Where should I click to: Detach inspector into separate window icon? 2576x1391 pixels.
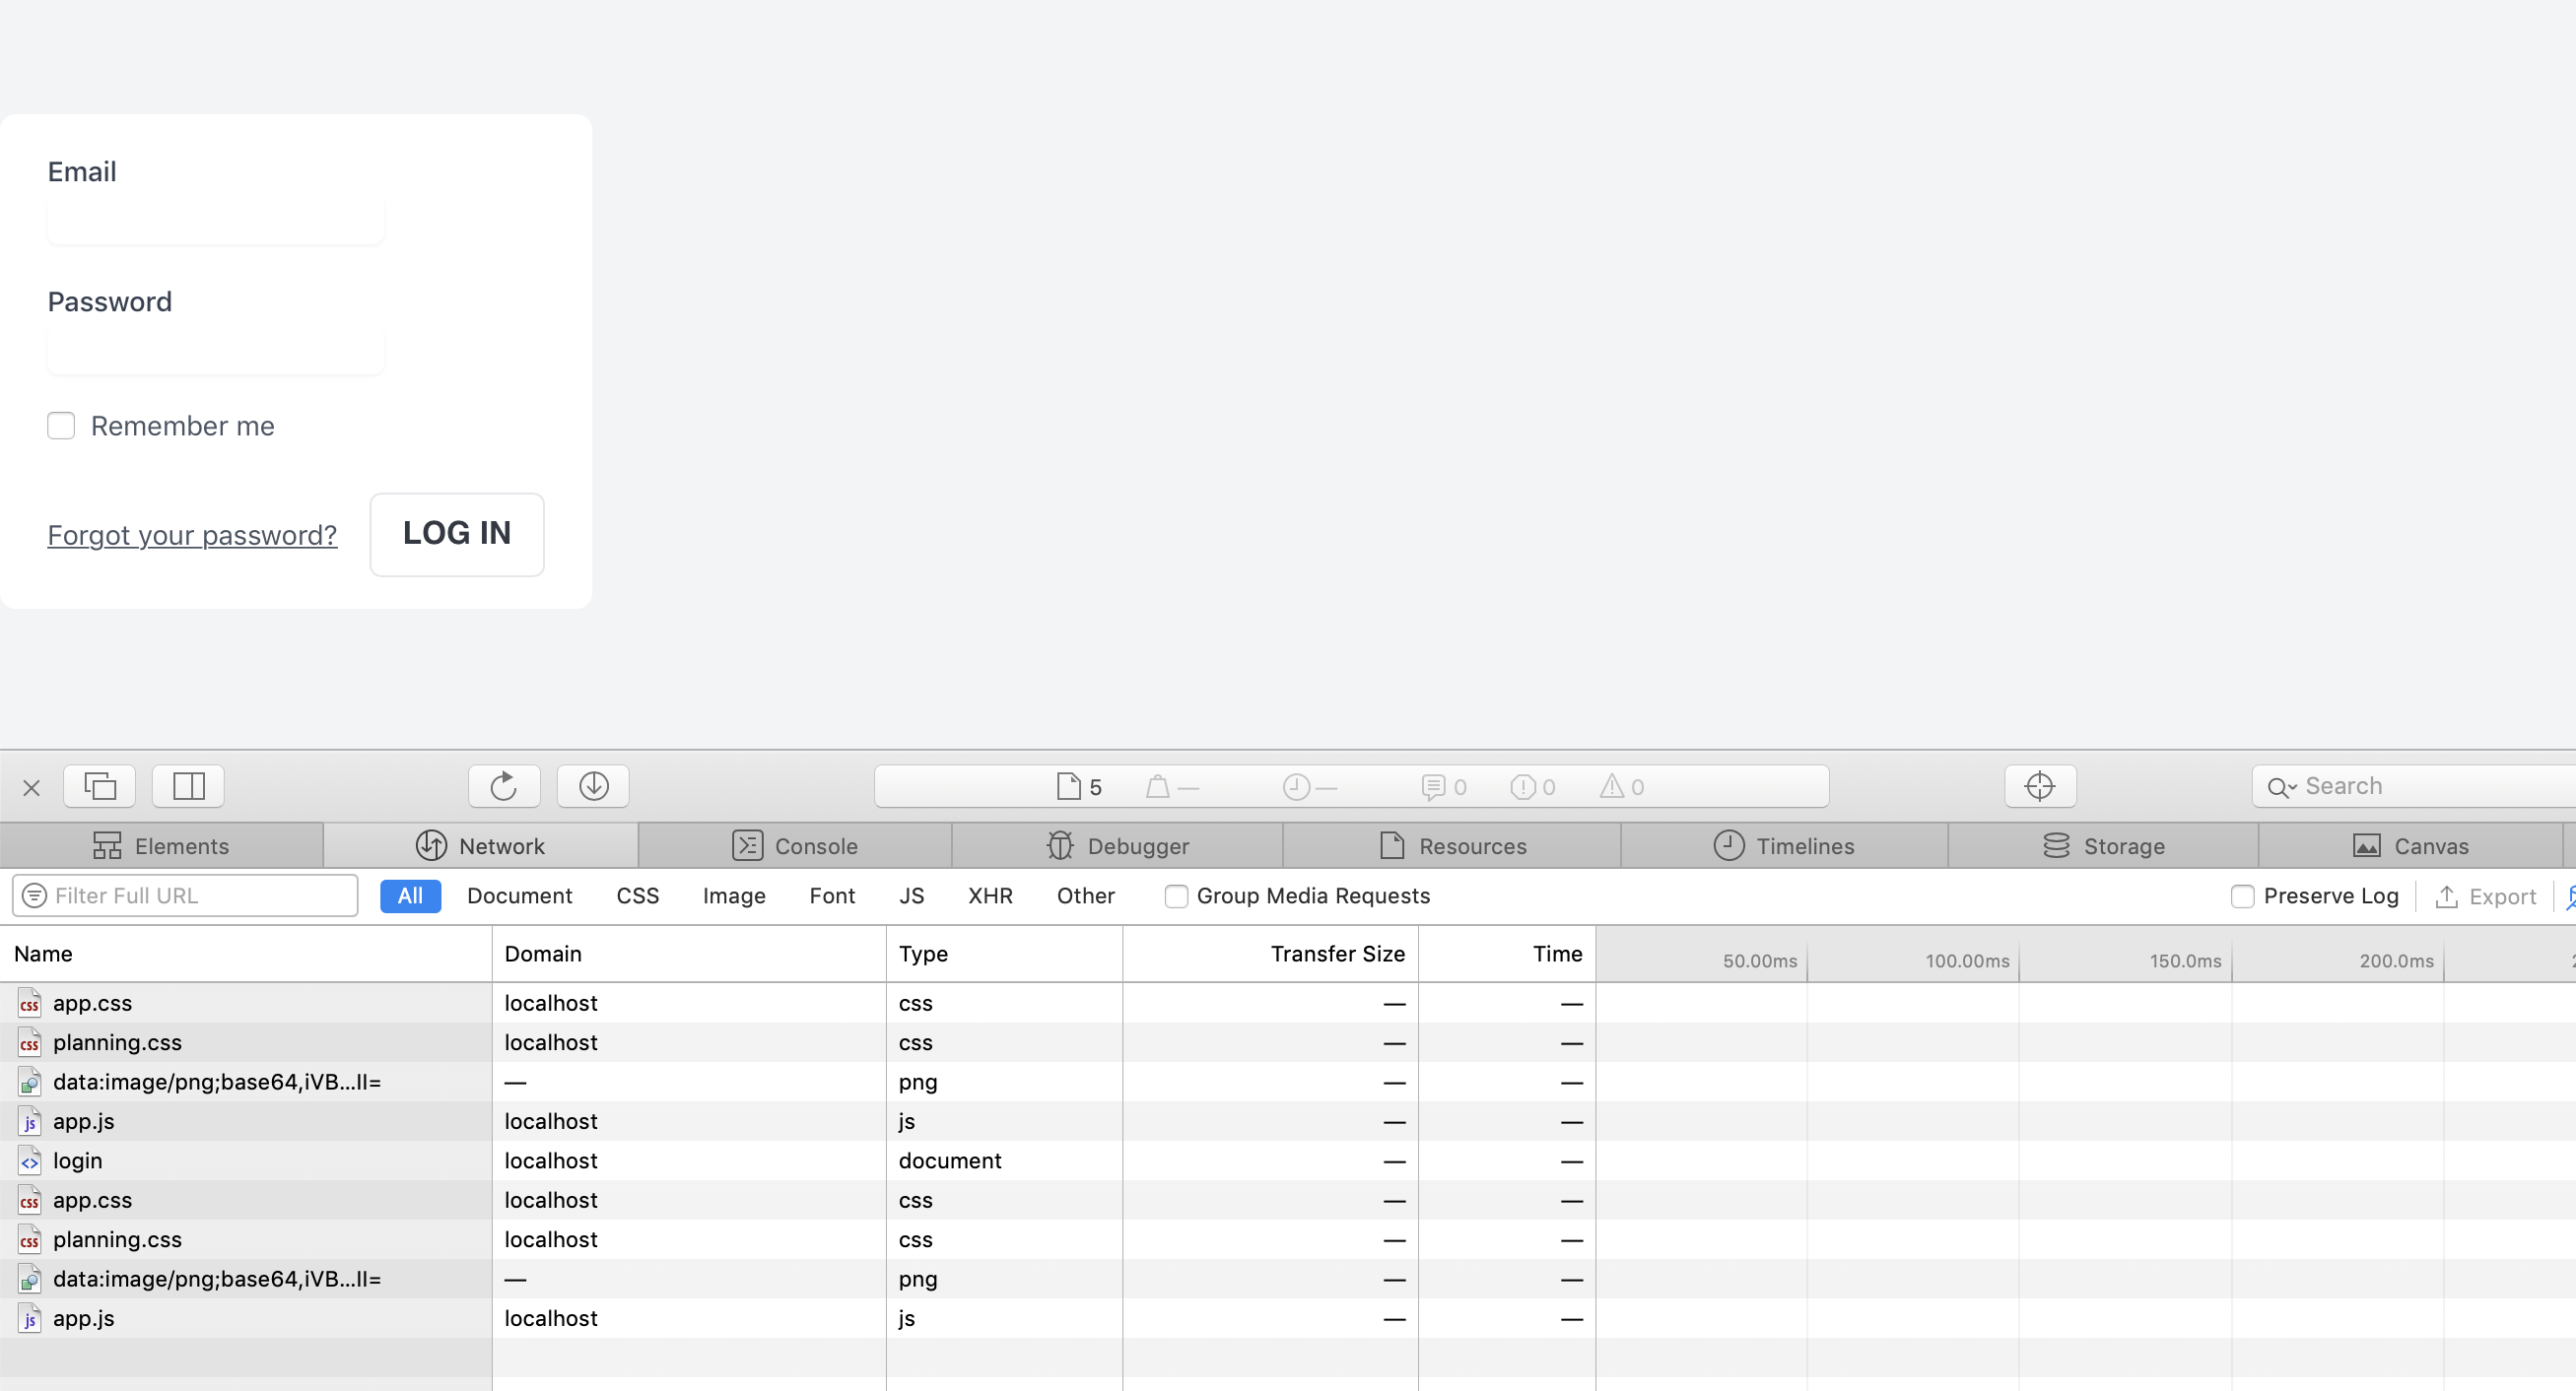tap(100, 786)
